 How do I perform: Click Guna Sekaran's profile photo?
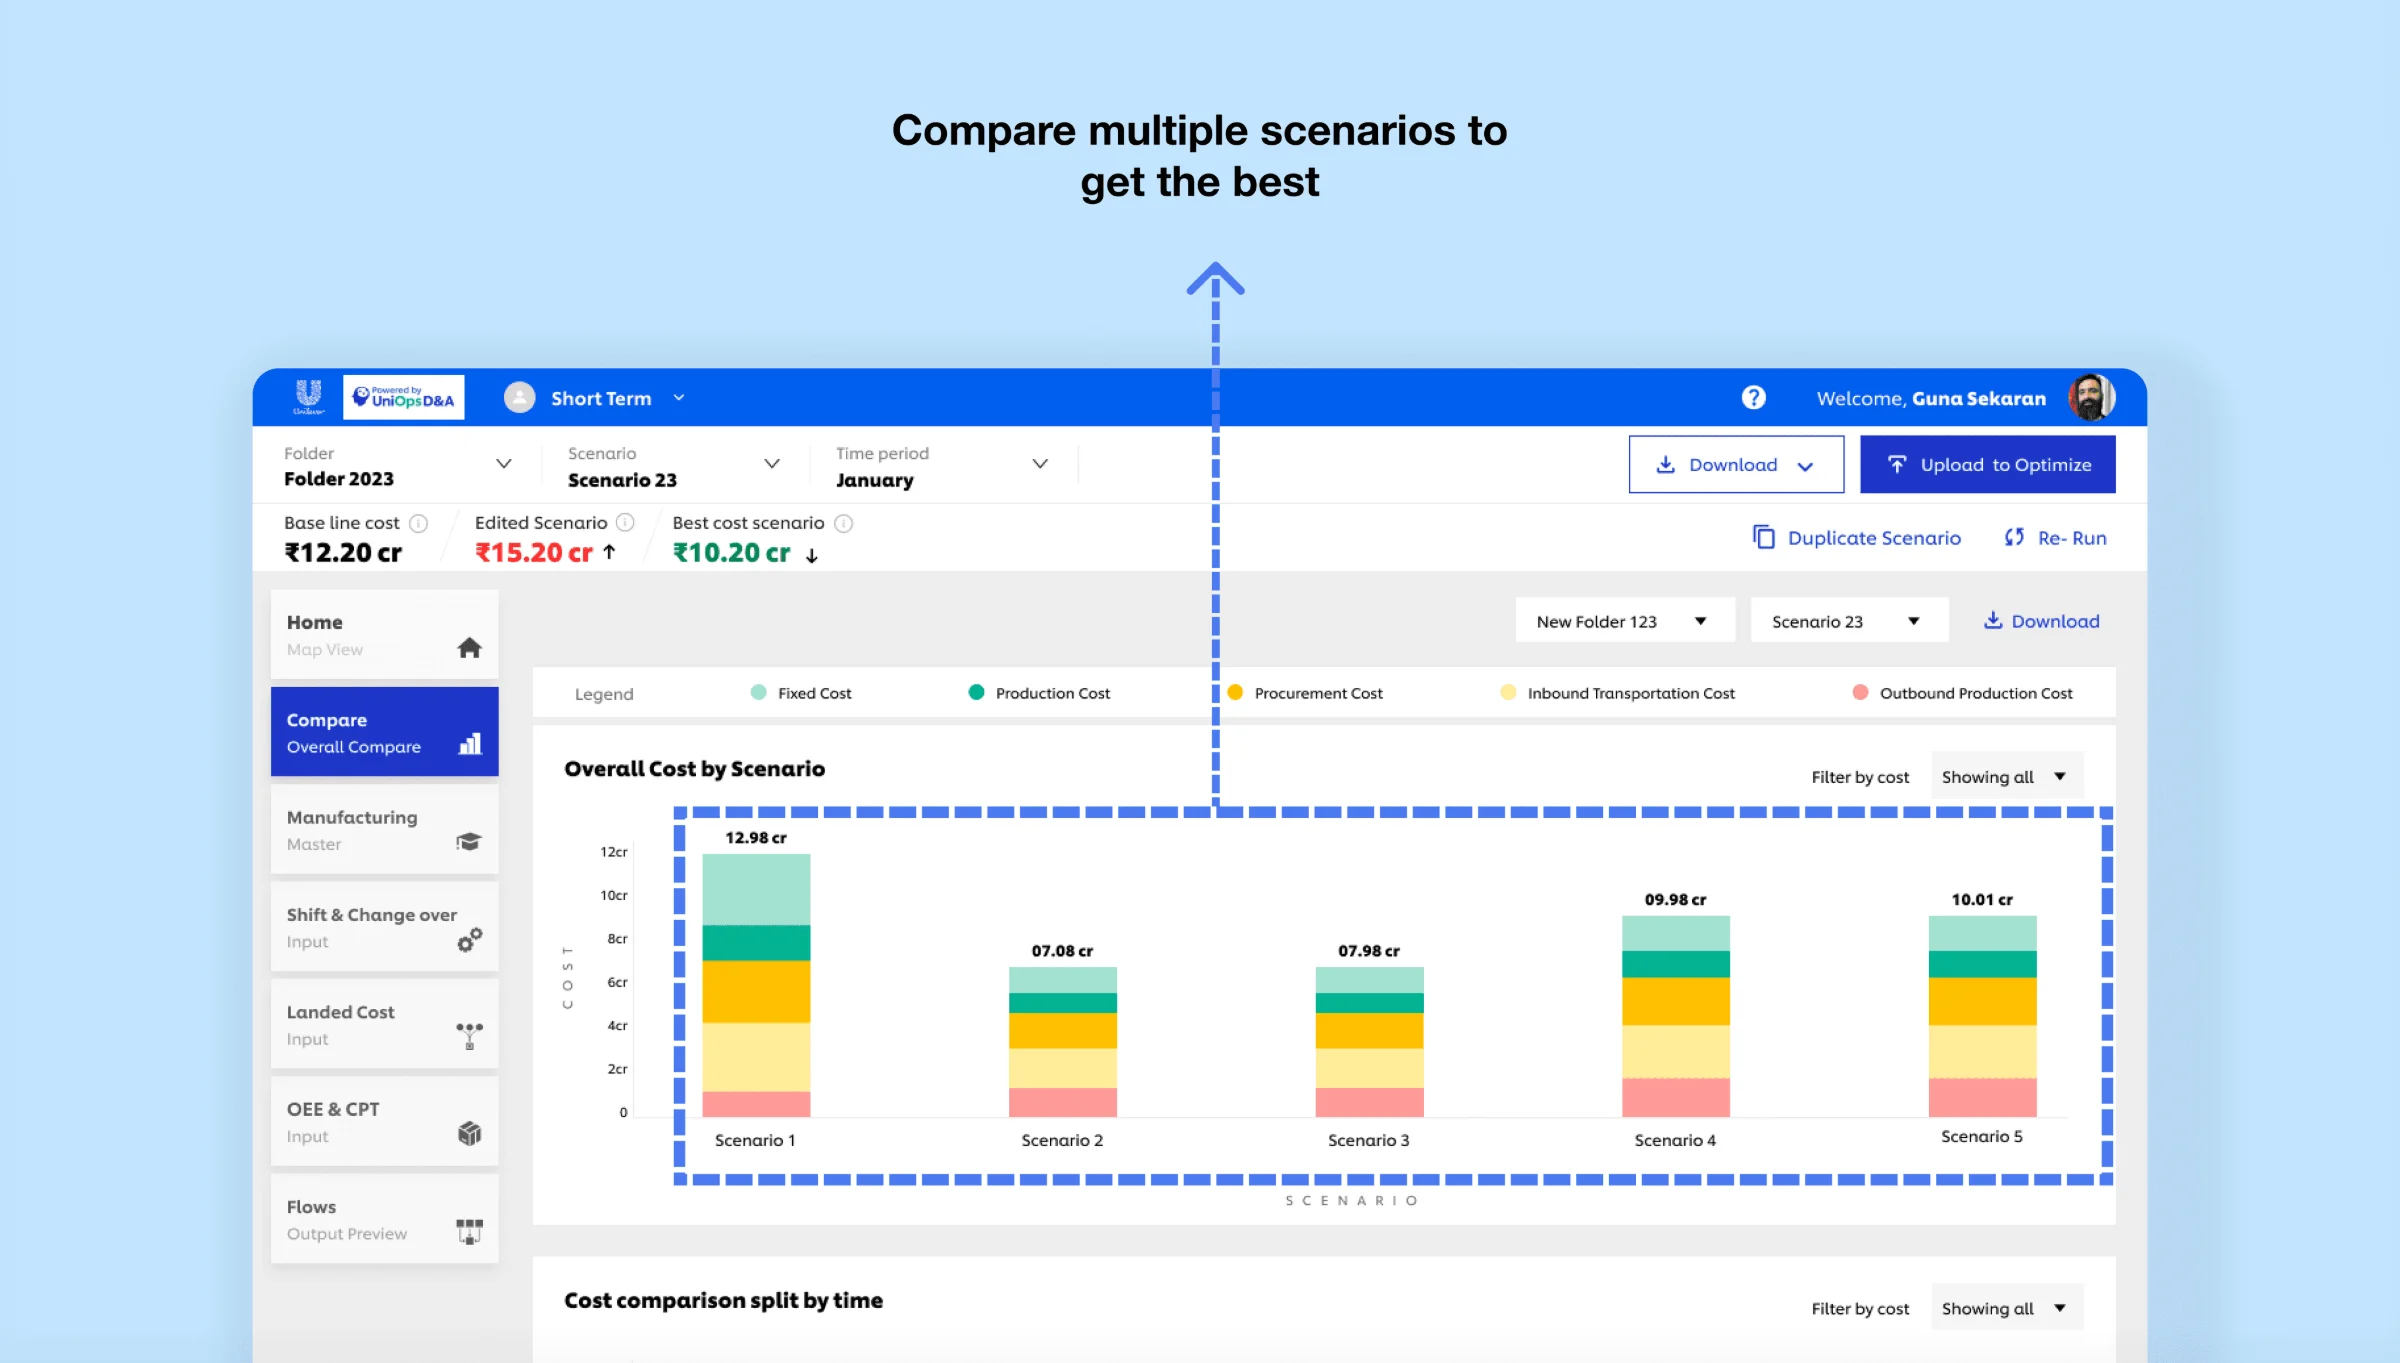(x=2091, y=398)
